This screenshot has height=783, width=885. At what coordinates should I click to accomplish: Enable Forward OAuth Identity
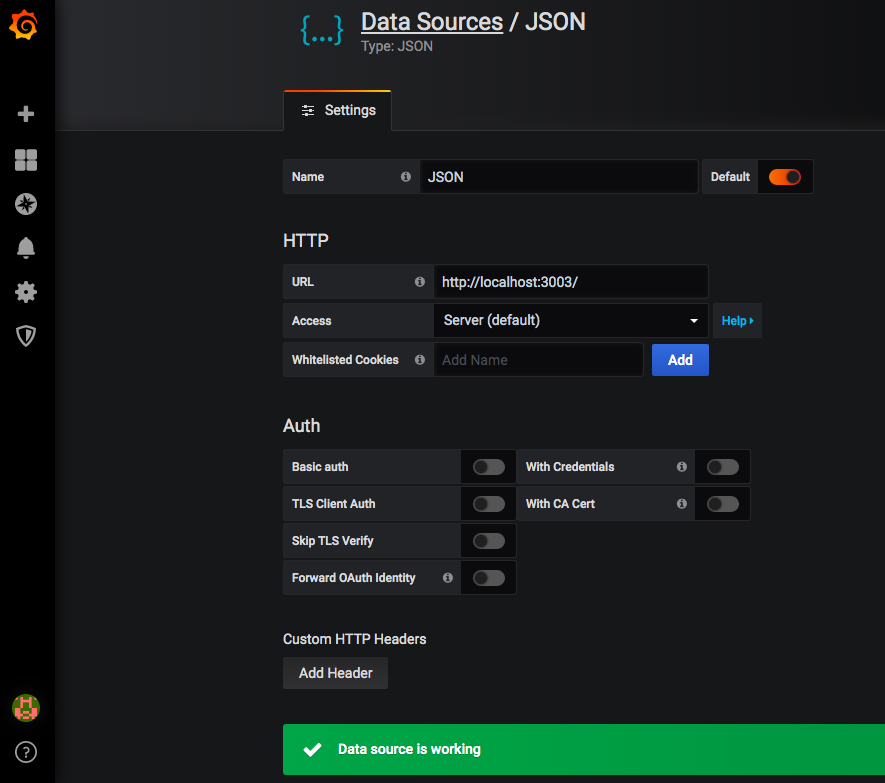click(x=488, y=577)
